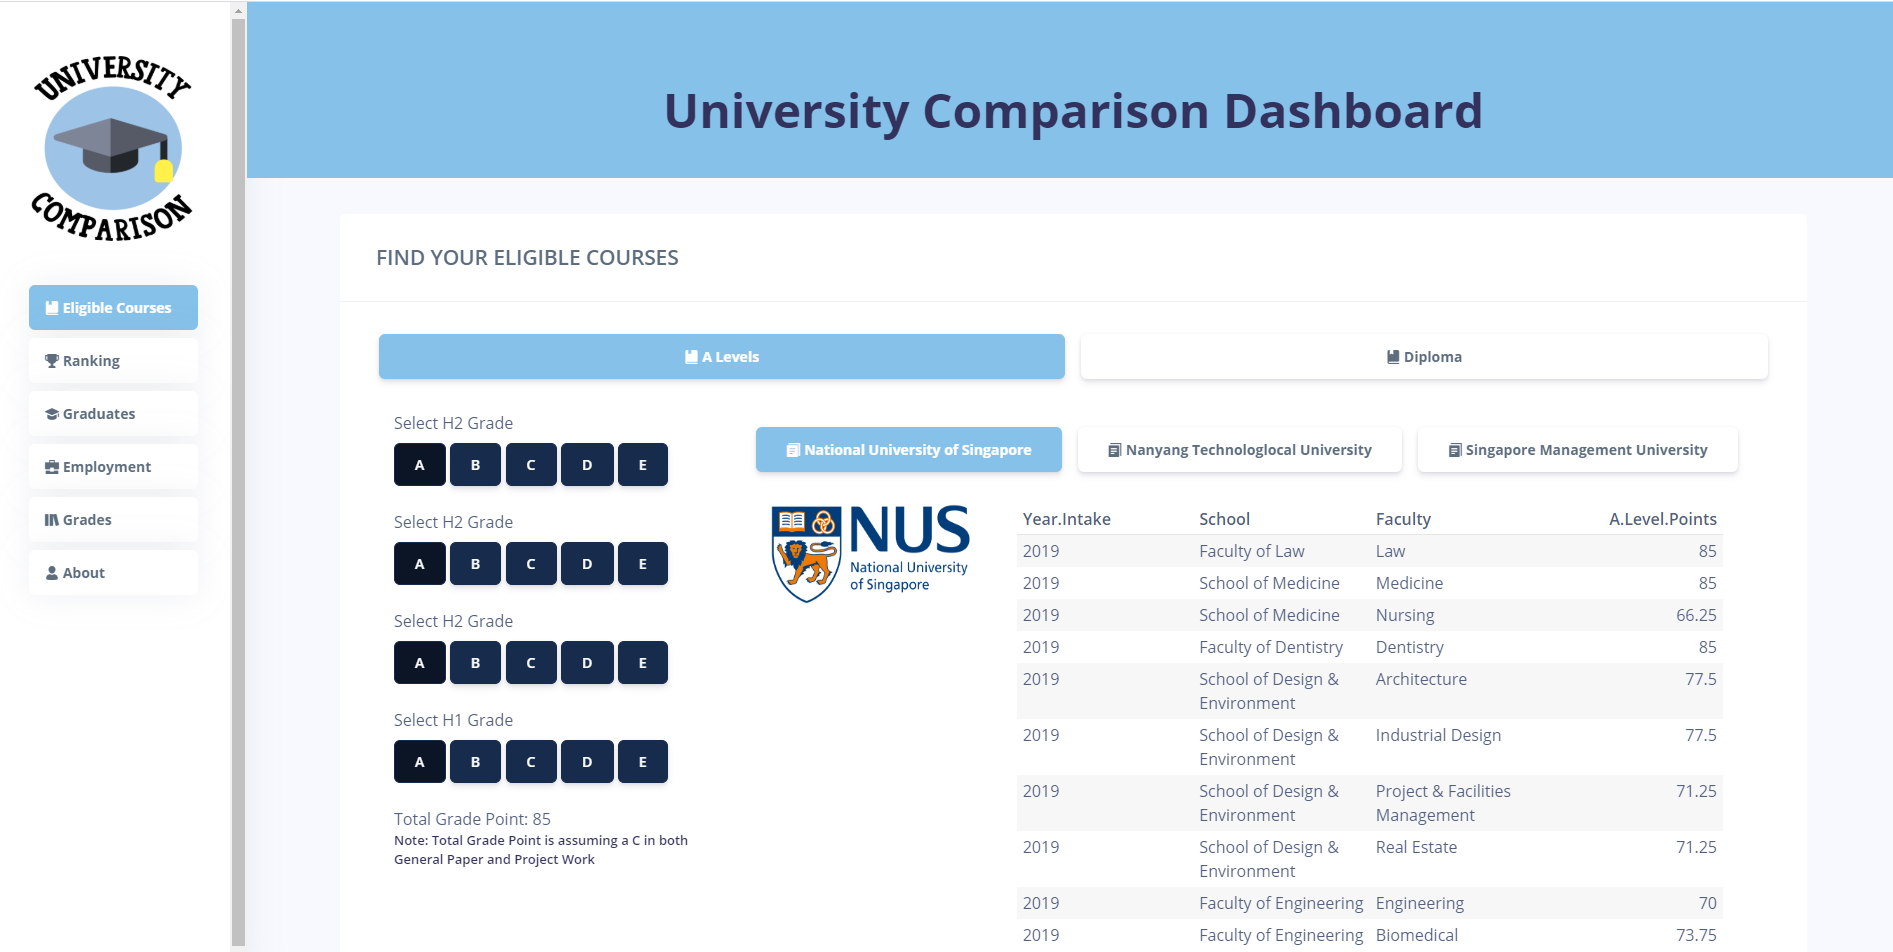Click the Real Estate cell
This screenshot has height=952, width=1893.
pos(1416,847)
